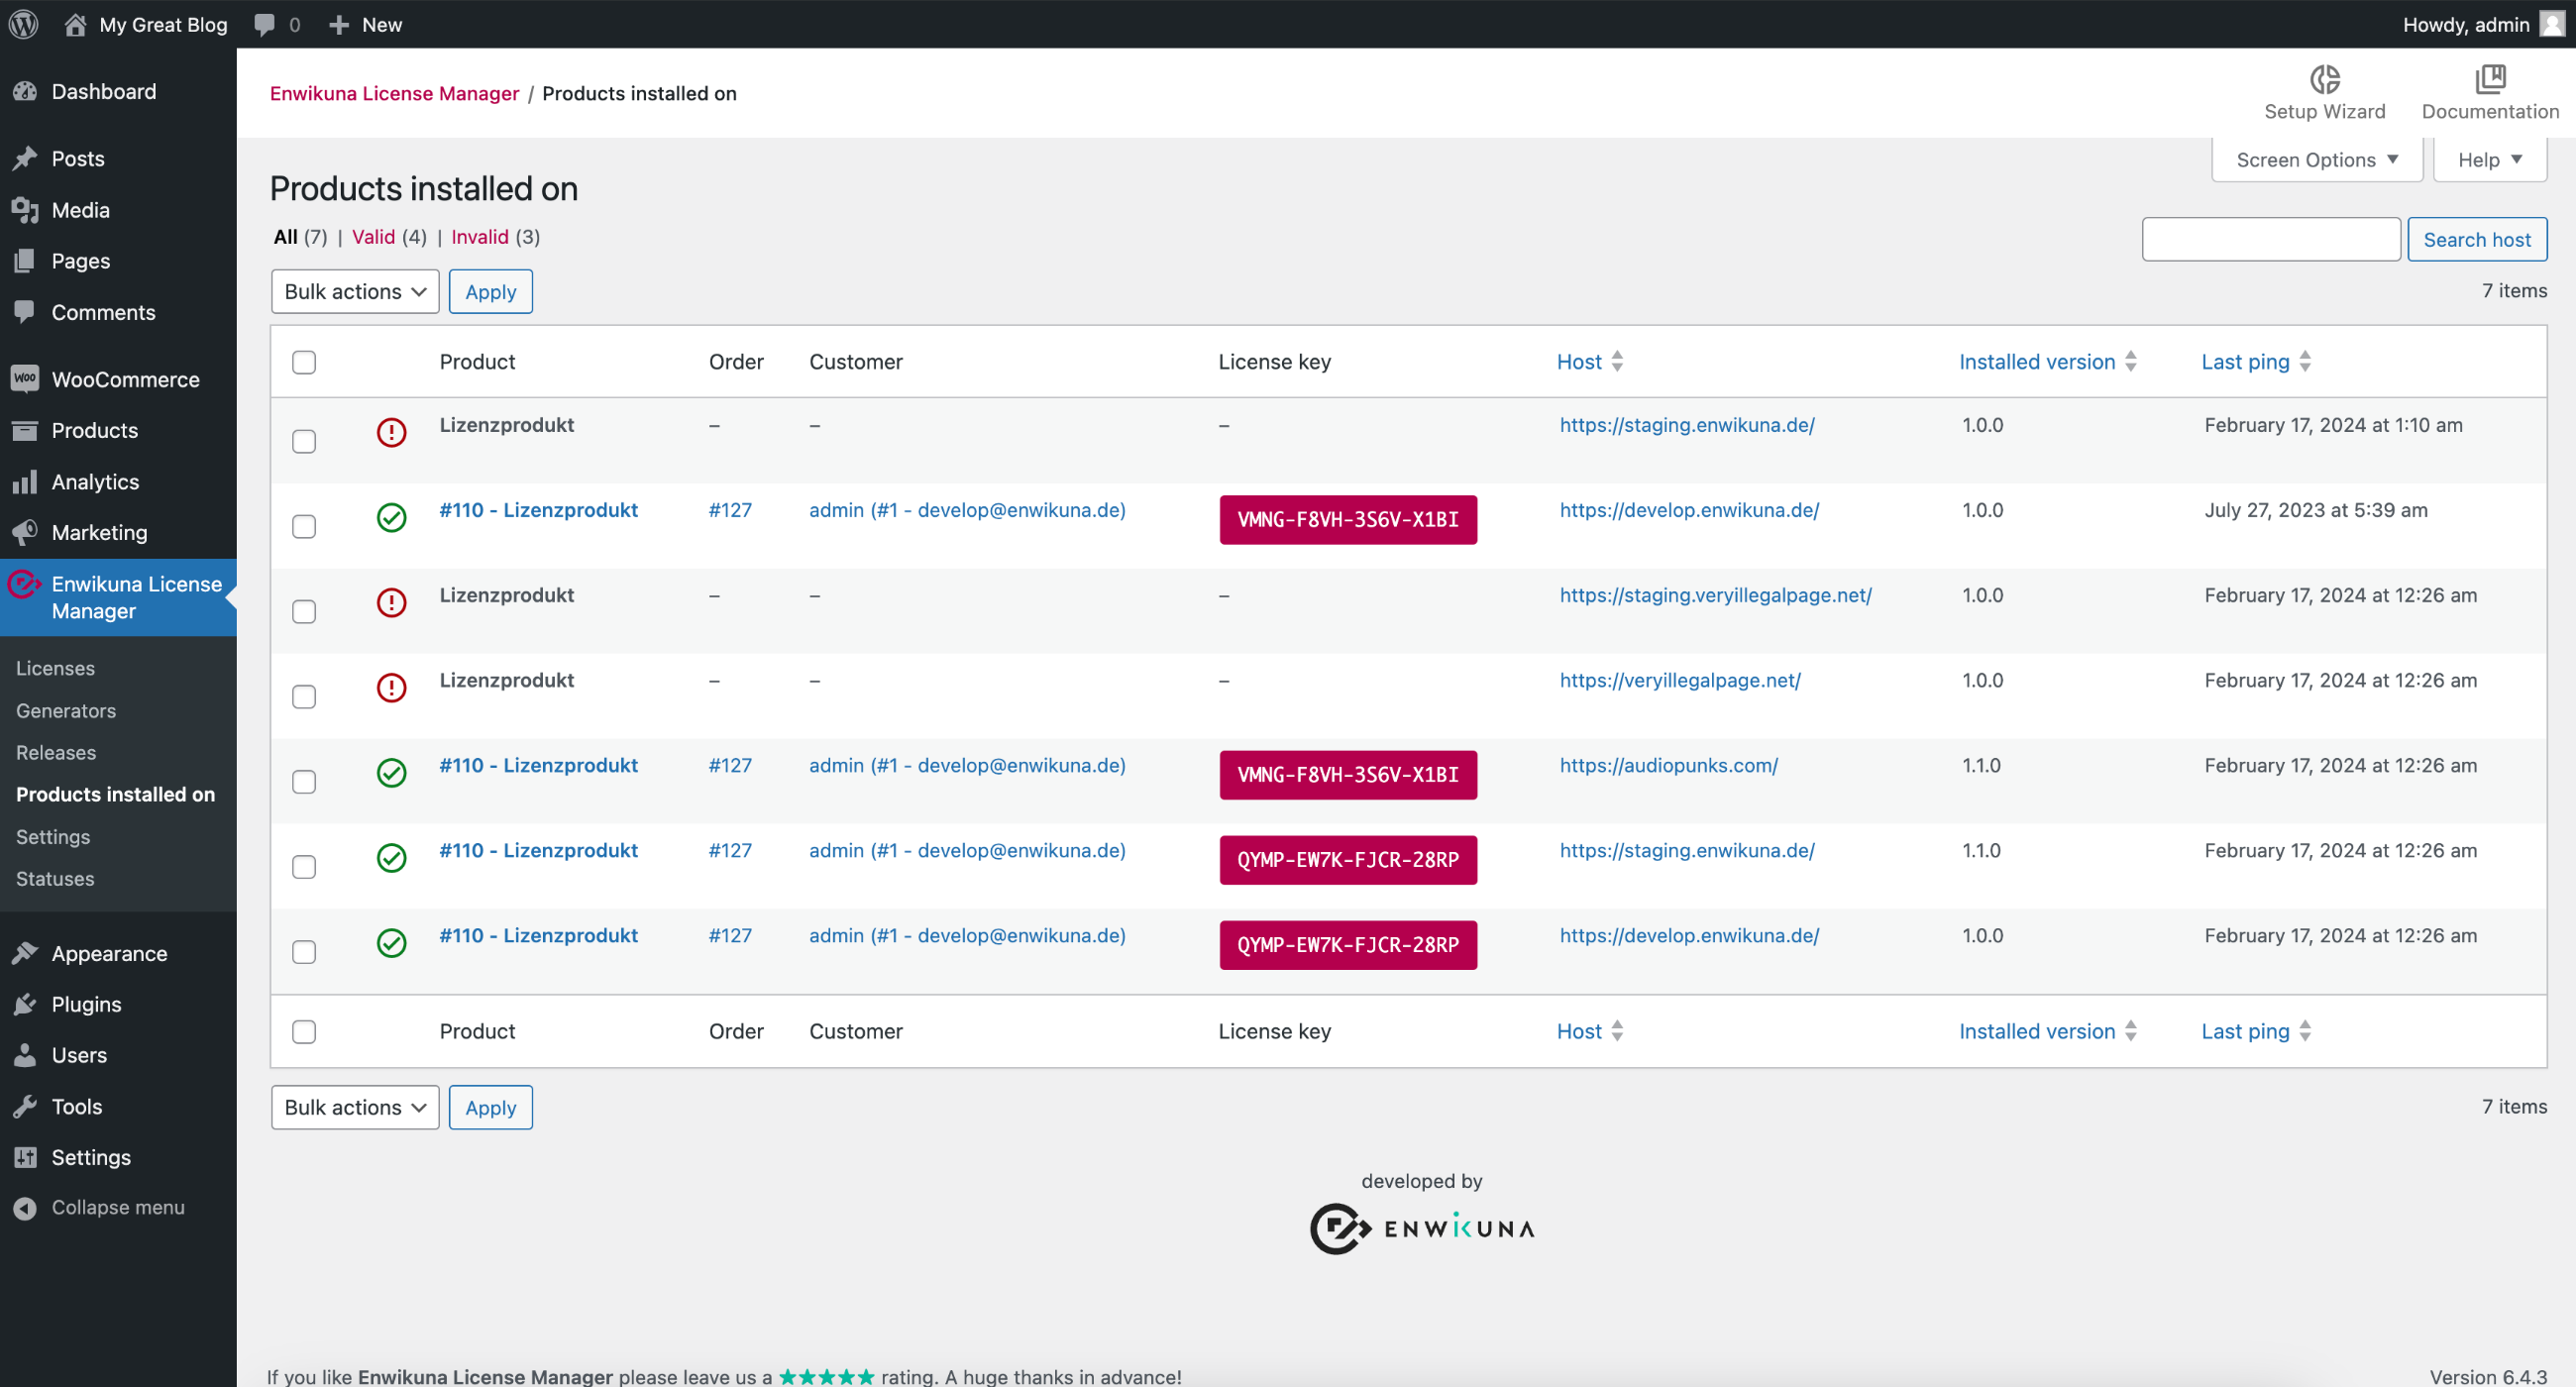
Task: Open the Statuses submenu item
Action: [55, 878]
